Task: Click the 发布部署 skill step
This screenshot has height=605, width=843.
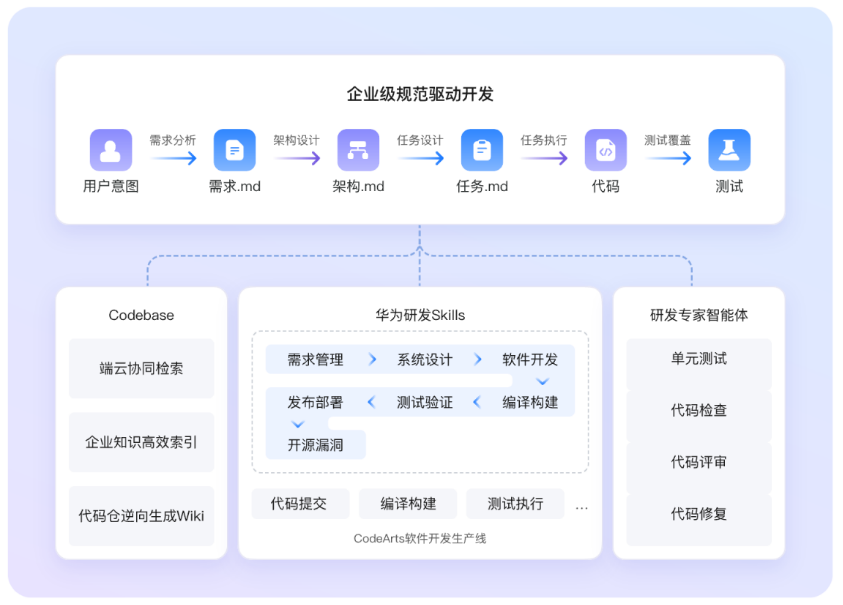Action: (x=315, y=402)
